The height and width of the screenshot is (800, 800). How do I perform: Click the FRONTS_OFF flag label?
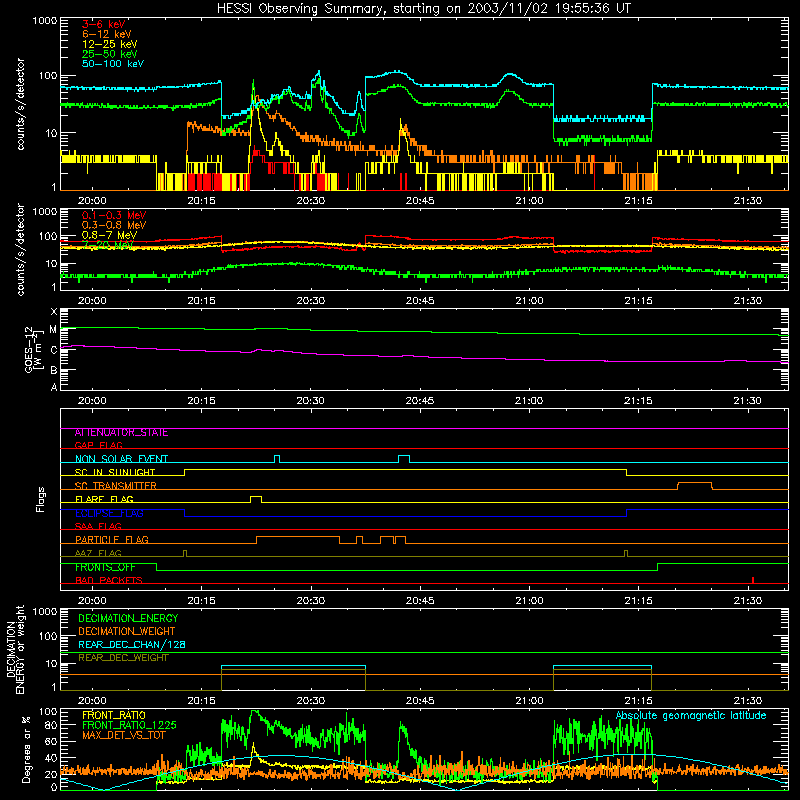click(105, 567)
